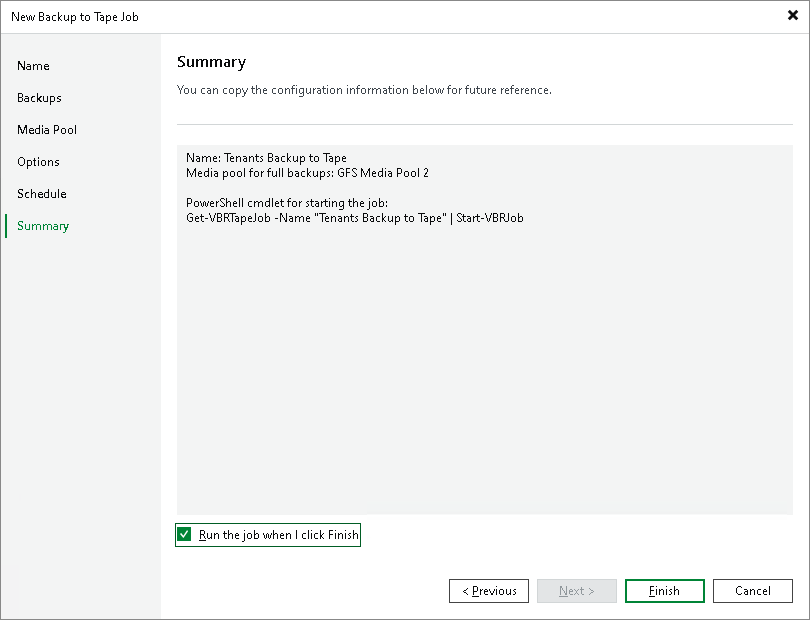The height and width of the screenshot is (620, 810).
Task: Cancel the tape job wizard
Action: 752,590
